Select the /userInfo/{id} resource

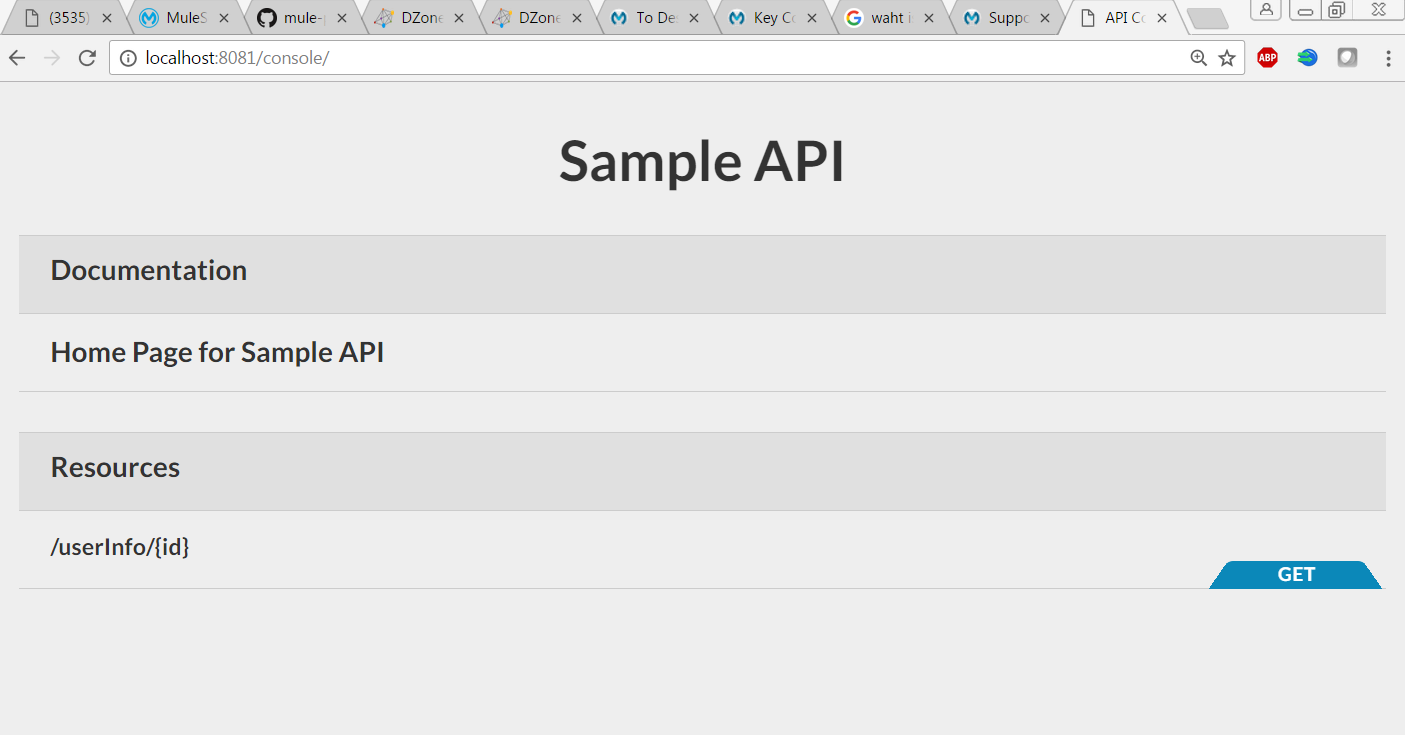point(120,547)
